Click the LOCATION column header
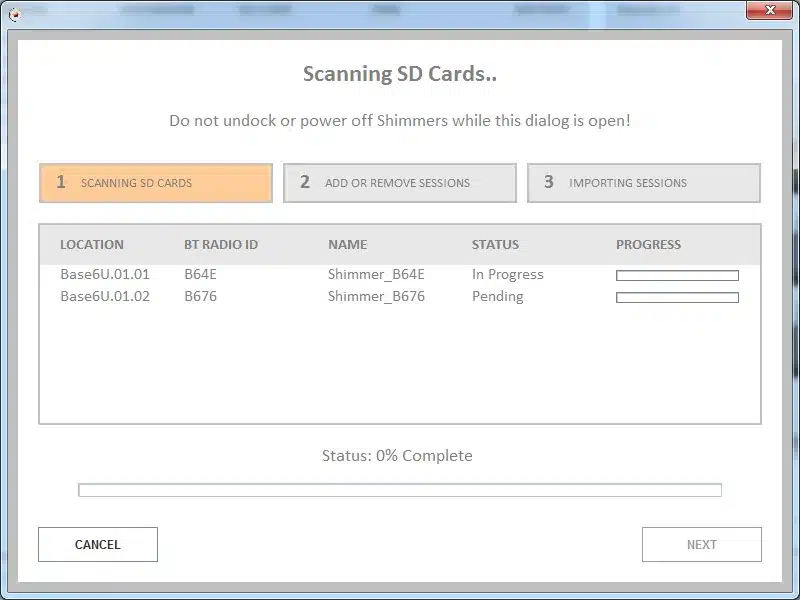 coord(92,244)
